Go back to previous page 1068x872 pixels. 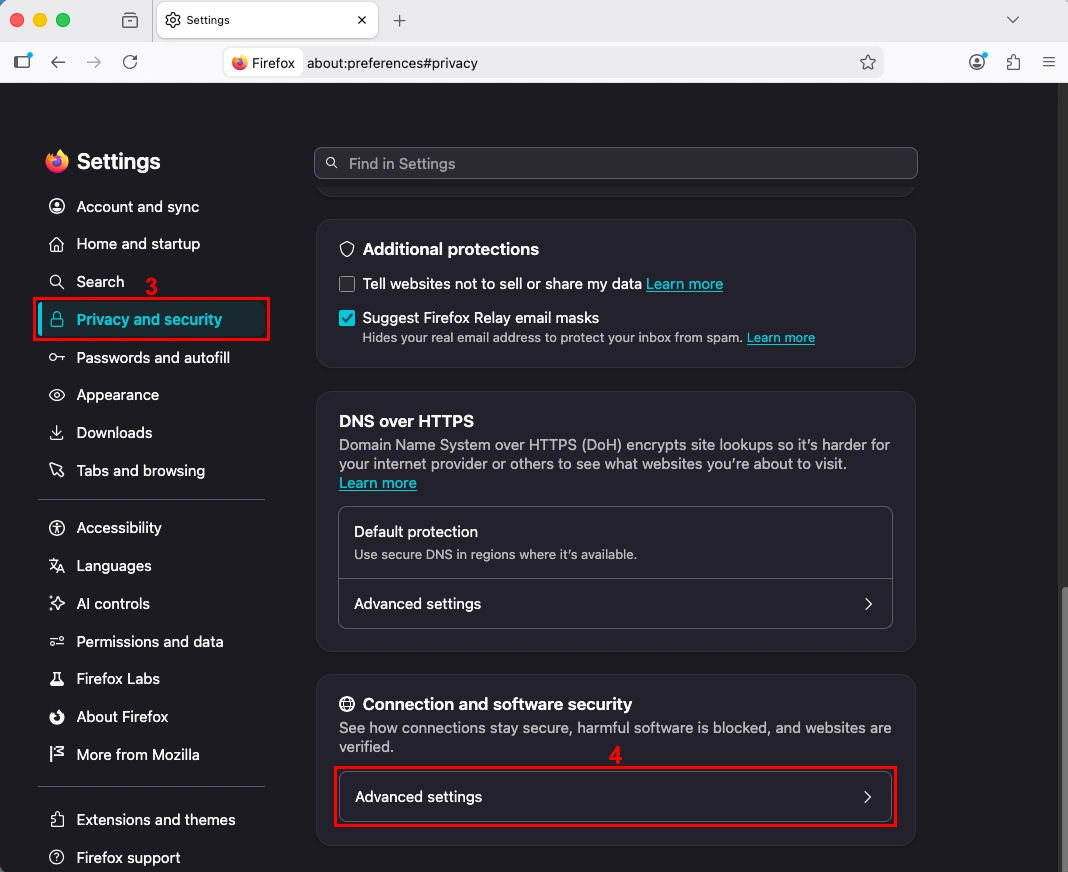point(58,63)
